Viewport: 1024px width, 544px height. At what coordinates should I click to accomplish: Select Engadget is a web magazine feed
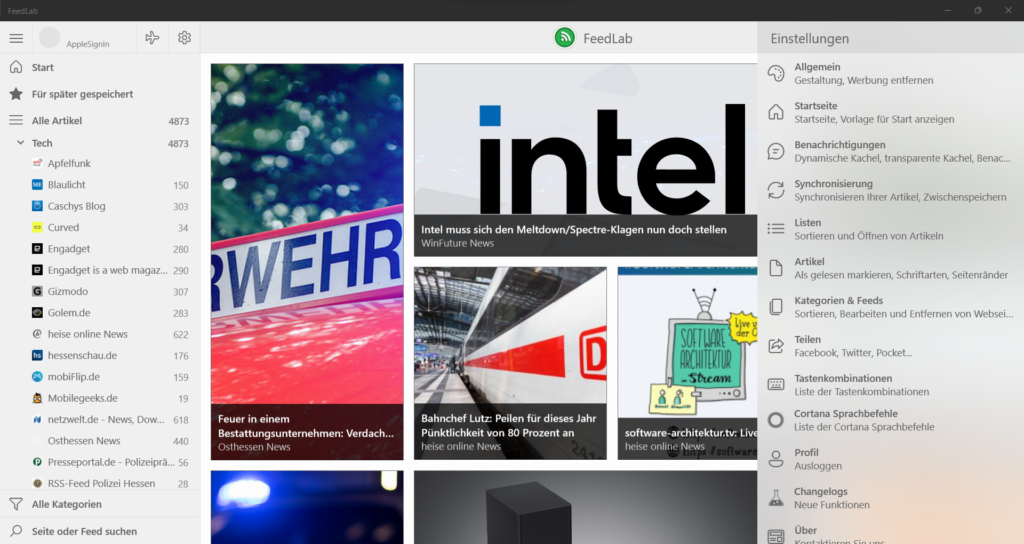point(100,270)
